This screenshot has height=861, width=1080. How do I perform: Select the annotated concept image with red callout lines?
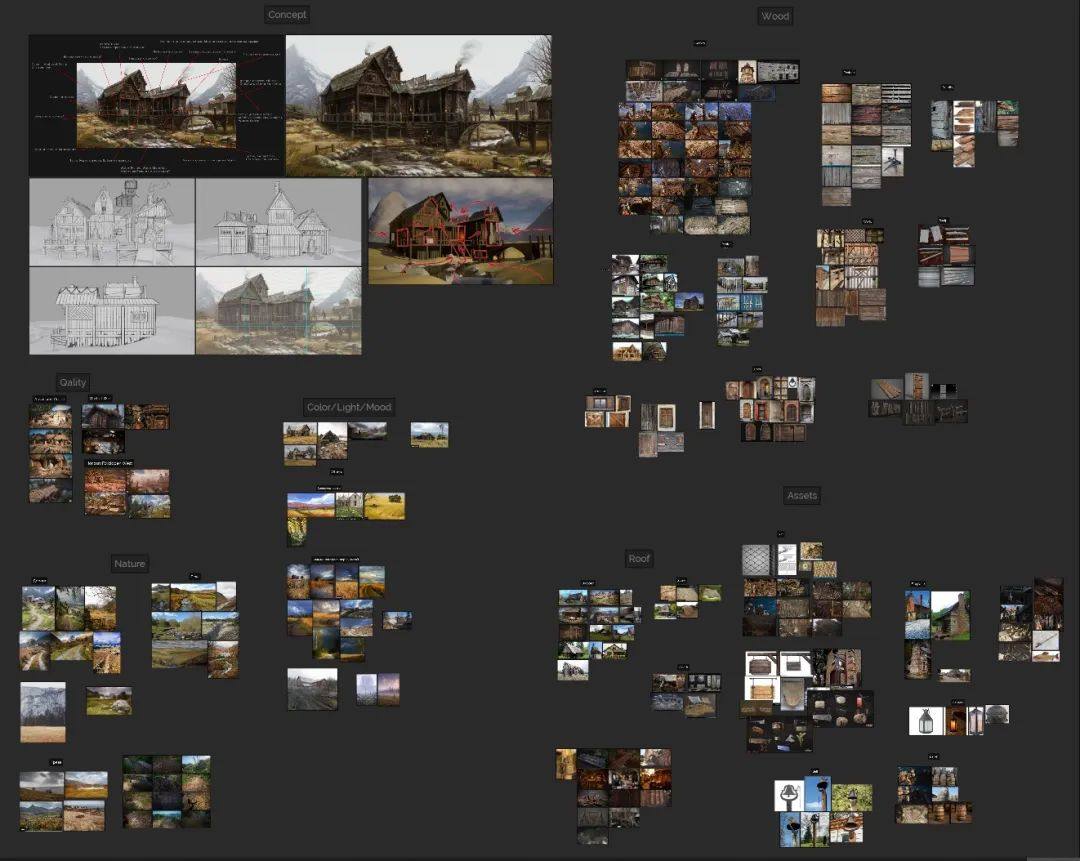[157, 106]
